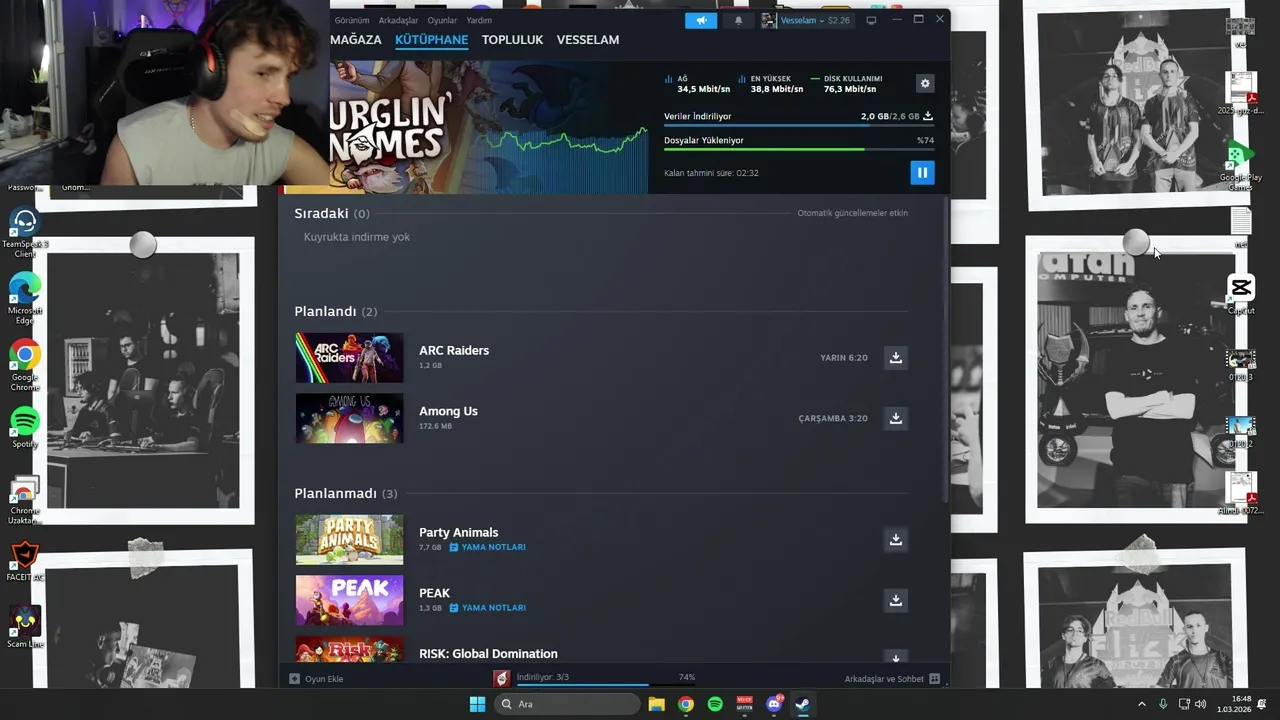Screen dimensions: 1280x720
Task: Click downloads list scrollbar
Action: point(945,350)
